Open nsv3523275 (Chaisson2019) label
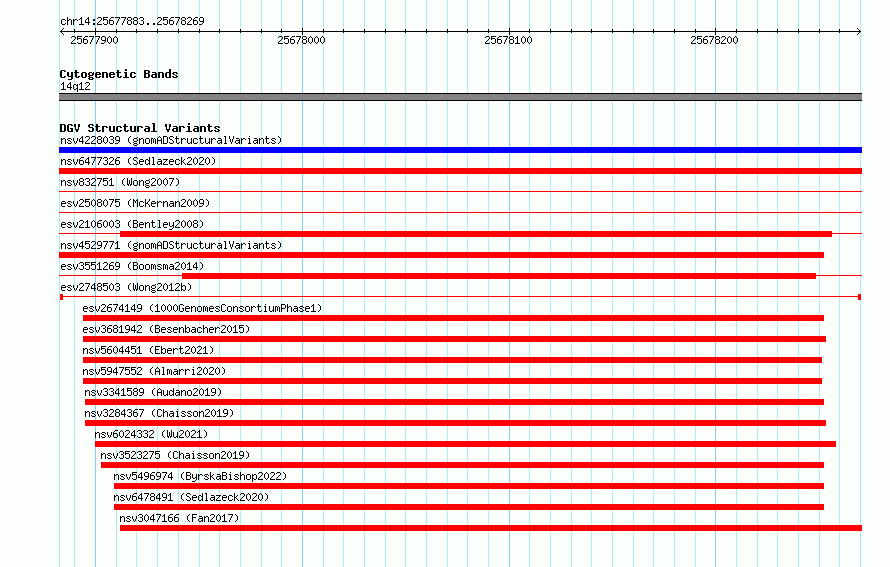Image resolution: width=890 pixels, height=567 pixels. [175, 455]
